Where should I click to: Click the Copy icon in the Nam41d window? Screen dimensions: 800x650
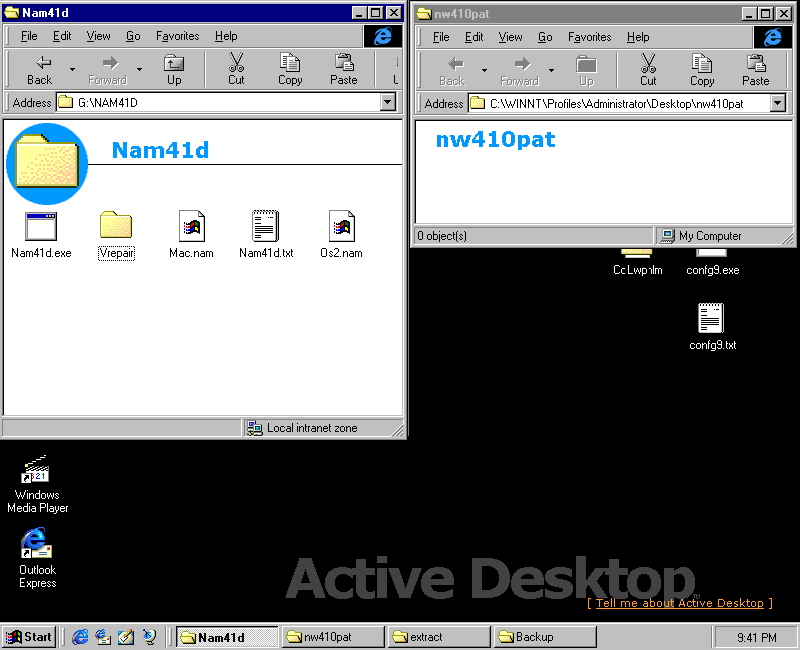pos(290,70)
